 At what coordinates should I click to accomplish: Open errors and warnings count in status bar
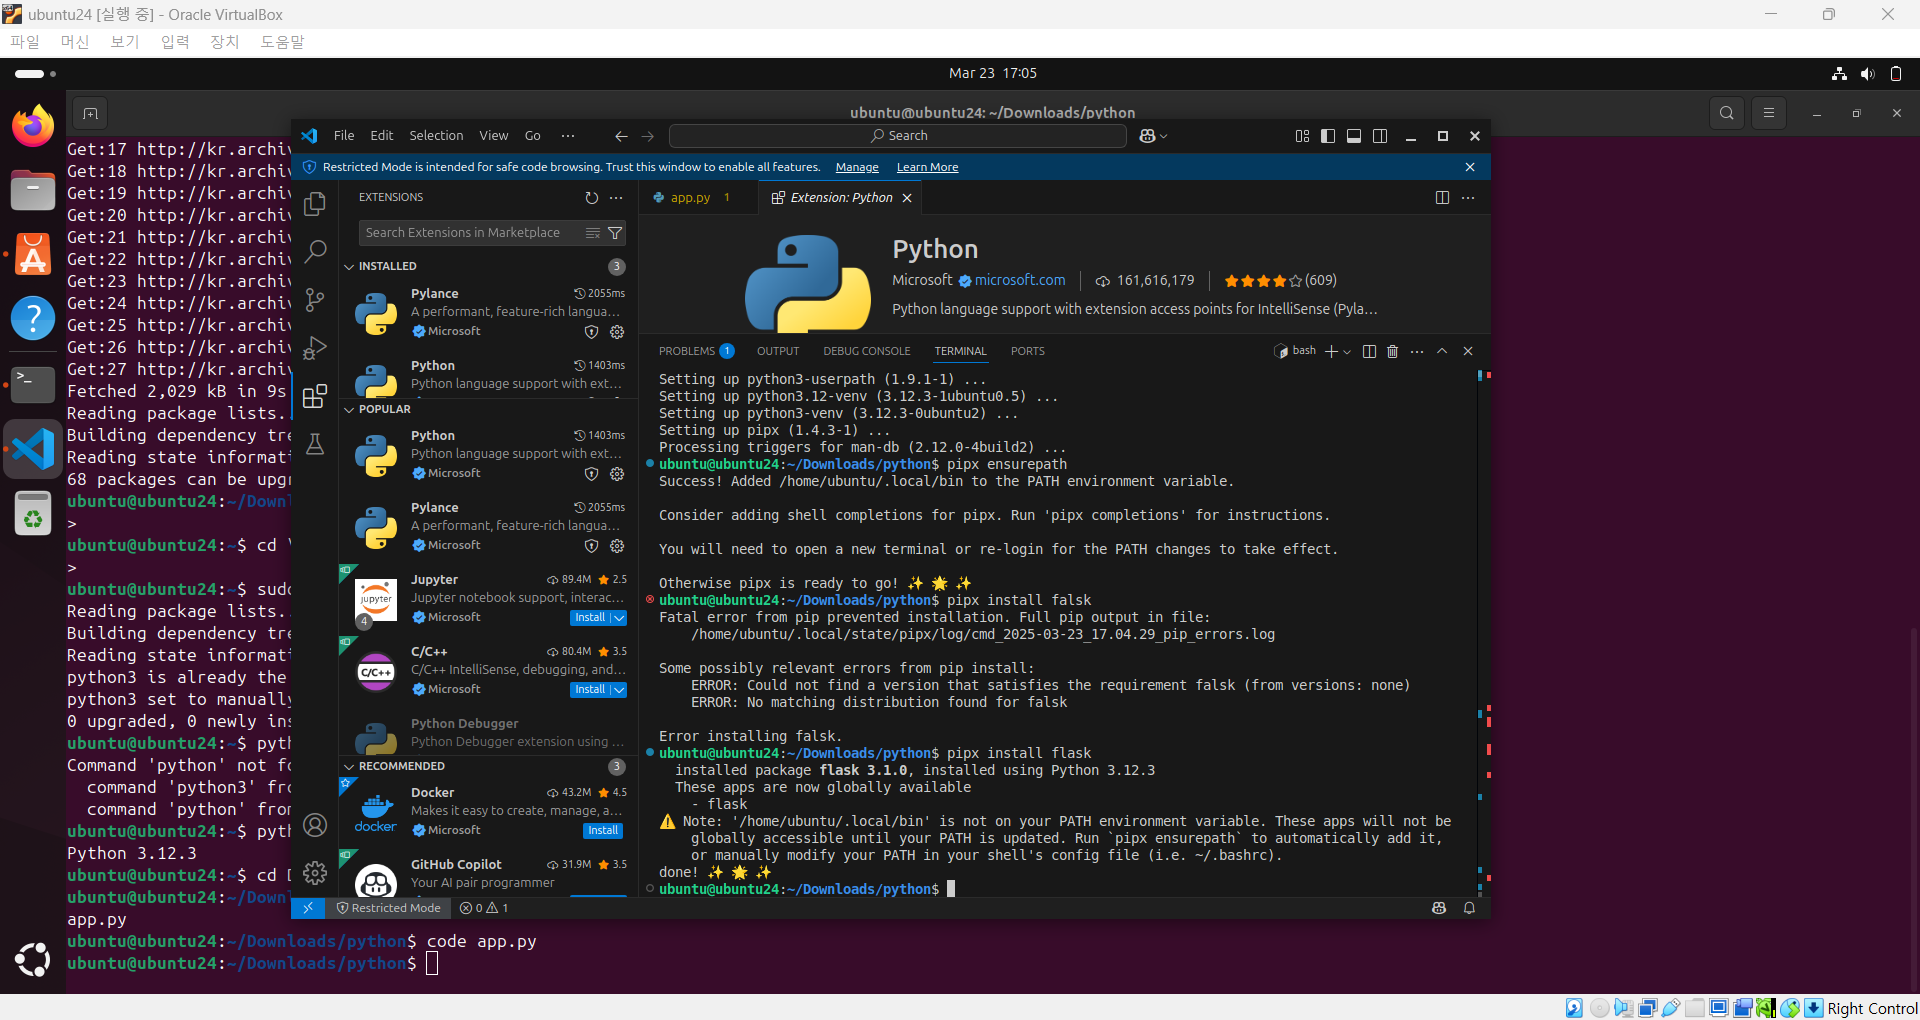484,908
